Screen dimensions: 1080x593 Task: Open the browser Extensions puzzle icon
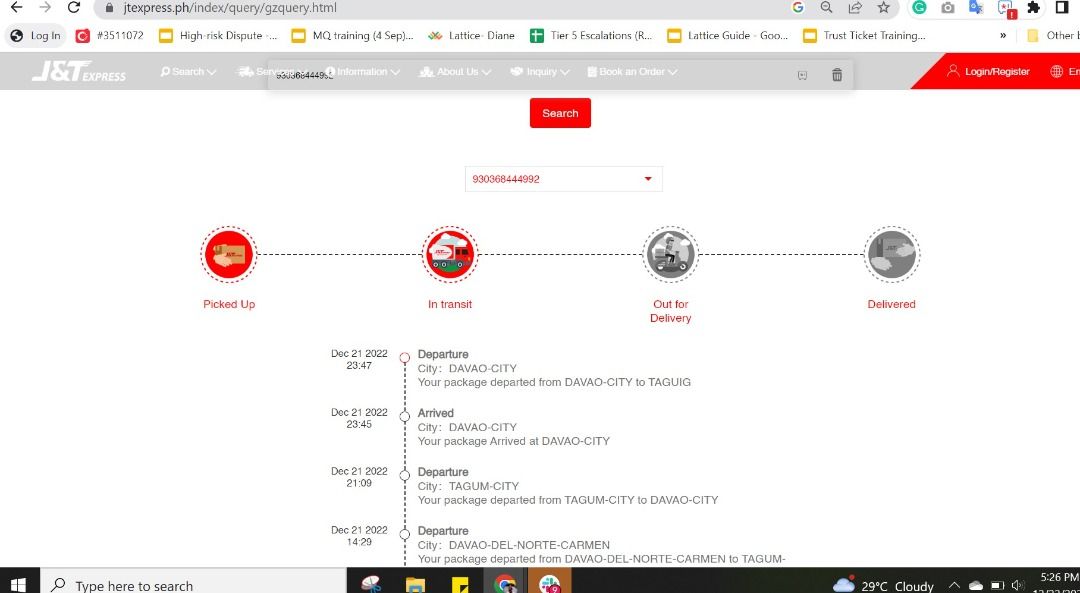1033,8
